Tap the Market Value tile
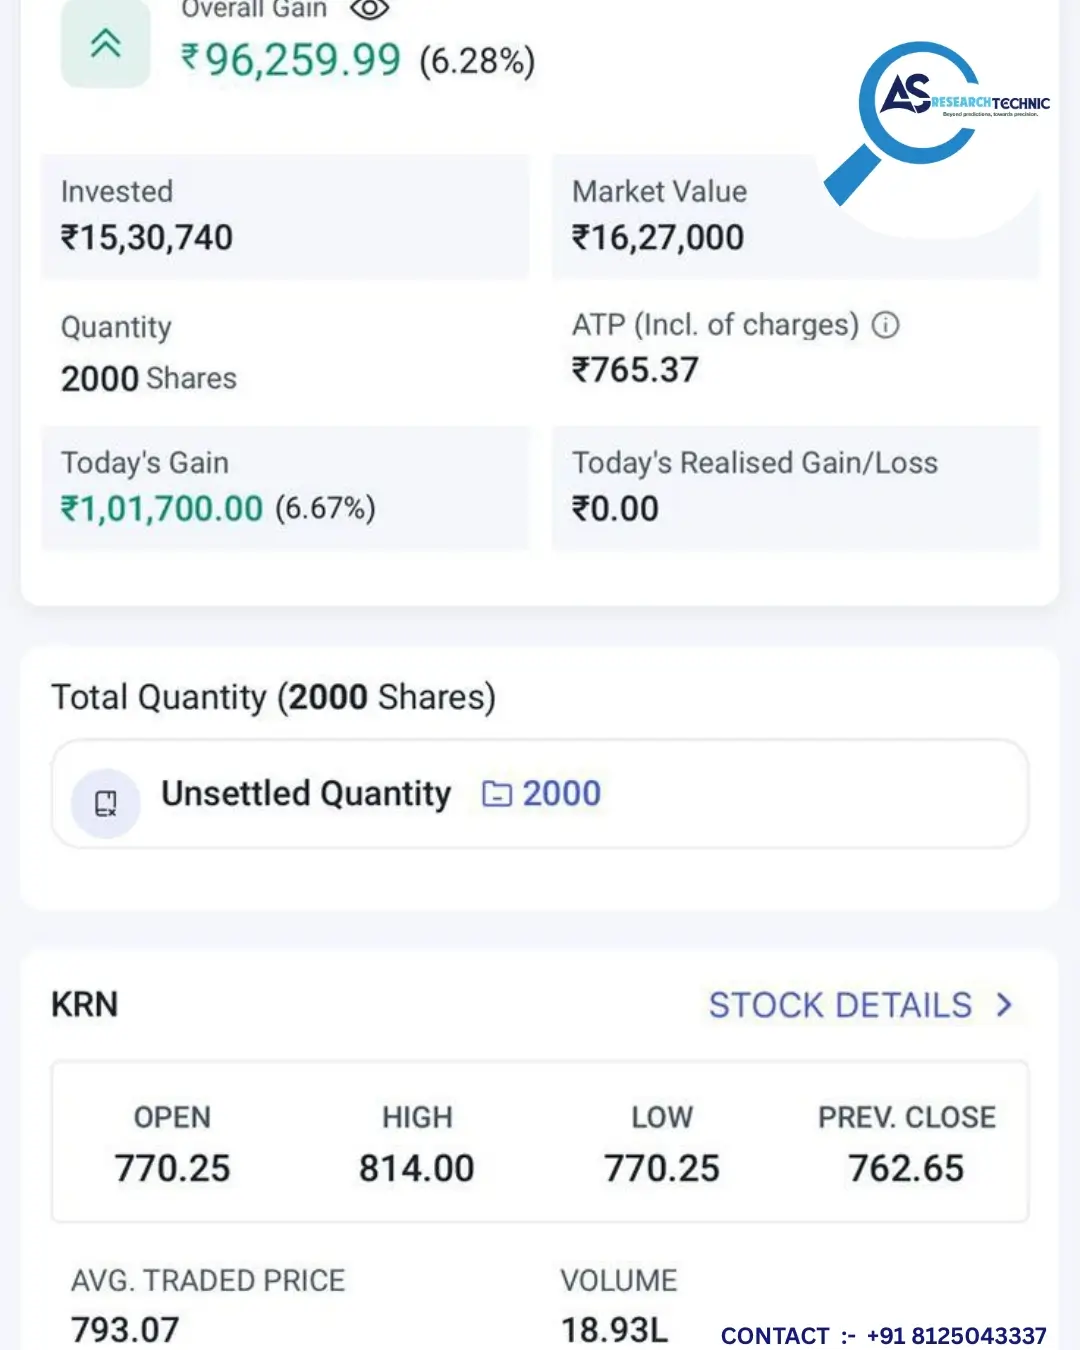Viewport: 1080px width, 1350px height. pos(795,217)
